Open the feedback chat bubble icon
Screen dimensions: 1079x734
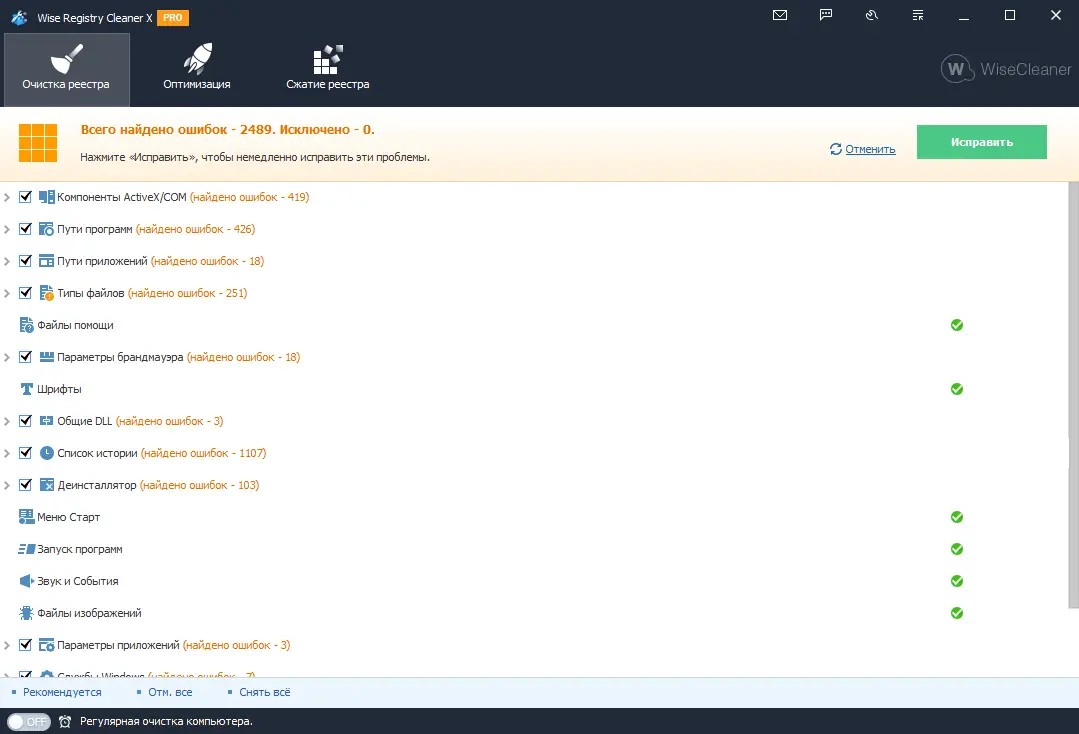pos(826,15)
